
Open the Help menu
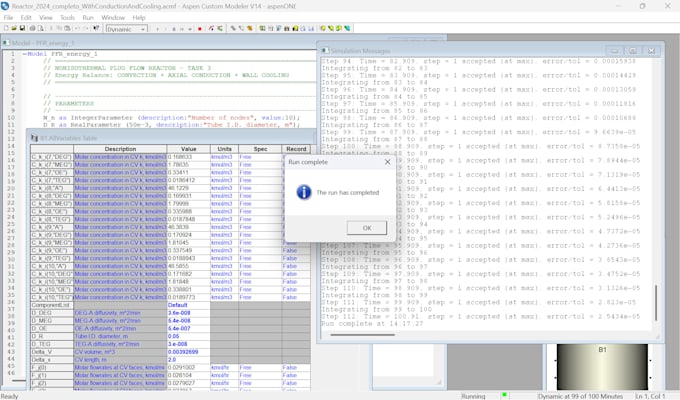(139, 18)
